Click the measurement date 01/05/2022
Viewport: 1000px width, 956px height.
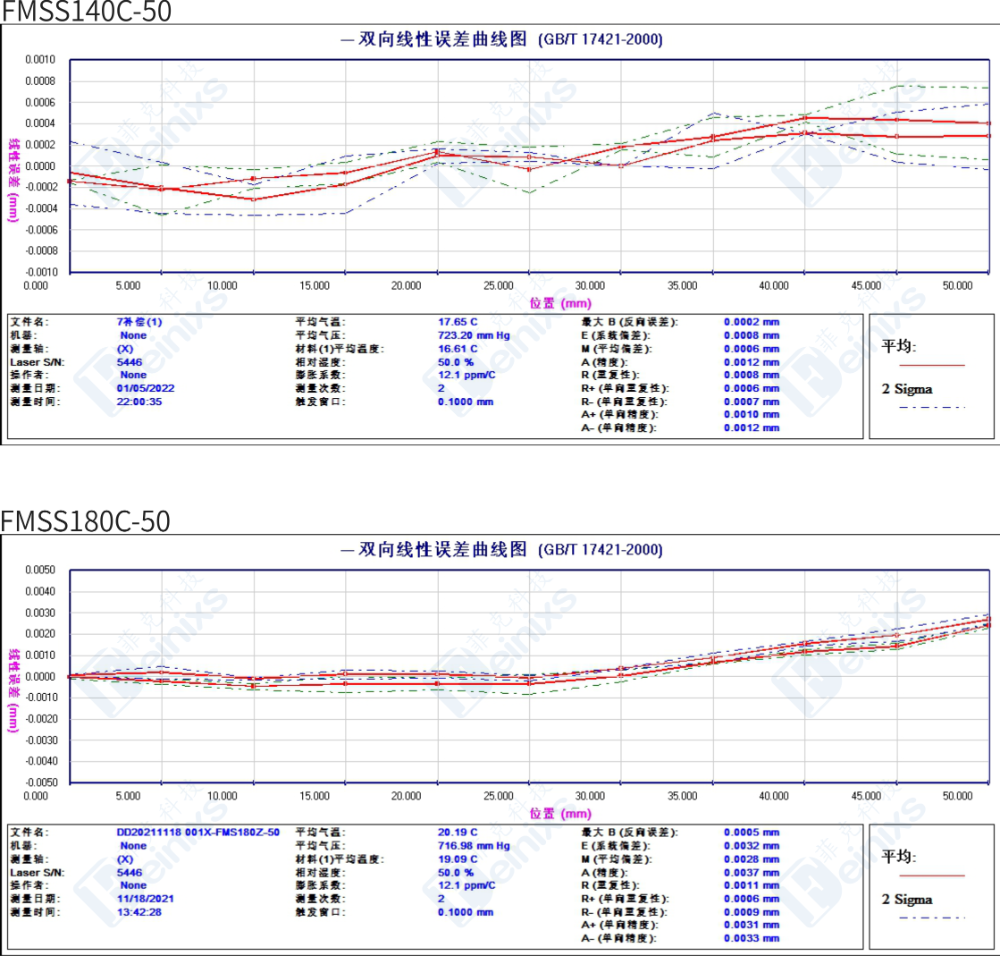(x=145, y=388)
